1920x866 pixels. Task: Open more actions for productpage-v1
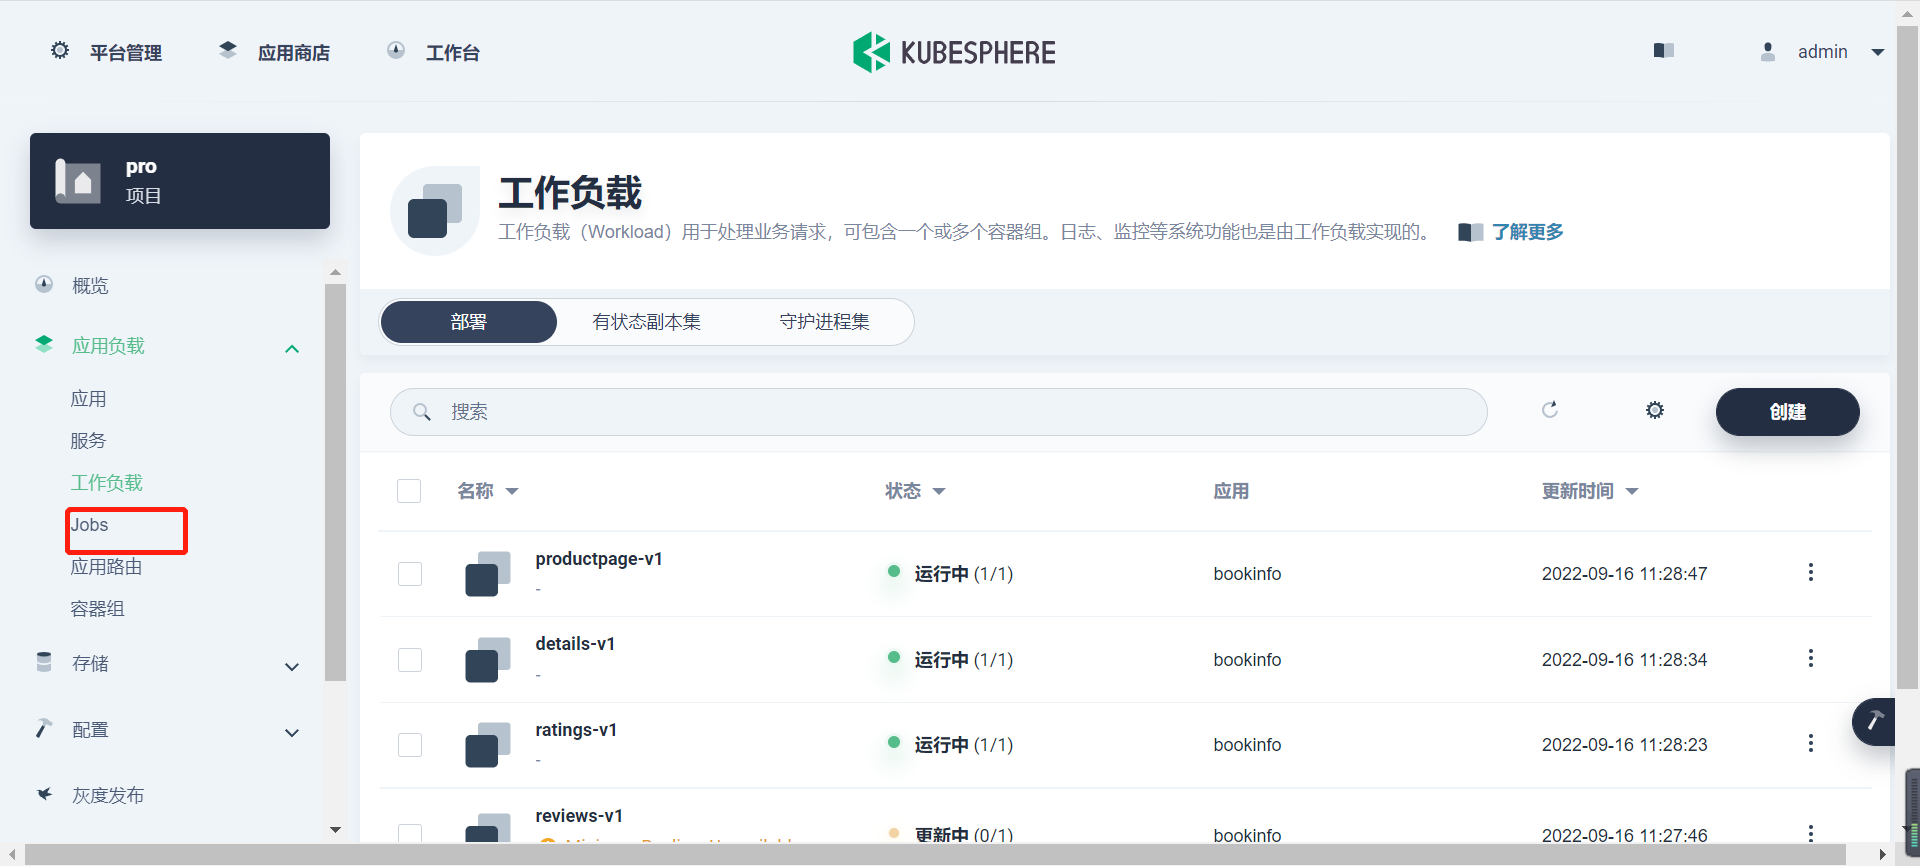click(1810, 572)
